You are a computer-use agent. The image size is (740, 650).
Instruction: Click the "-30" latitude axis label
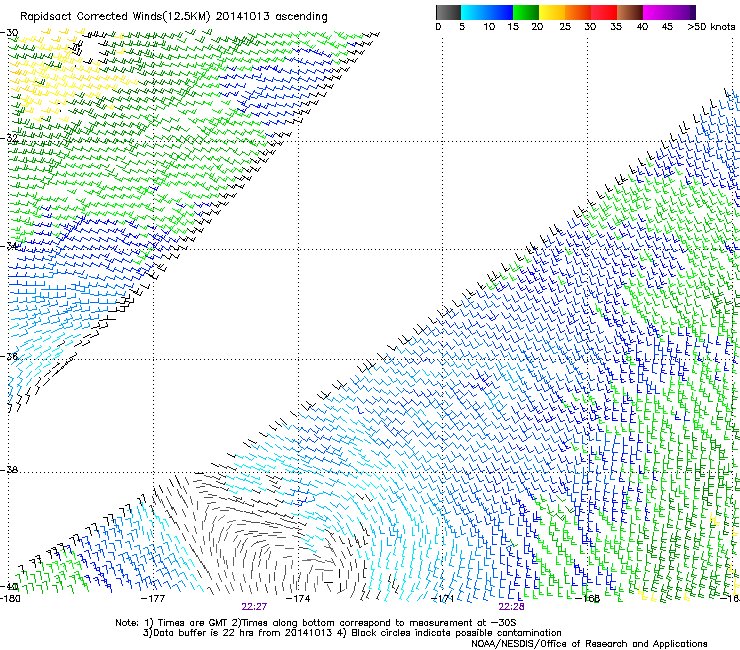pyautogui.click(x=9, y=33)
